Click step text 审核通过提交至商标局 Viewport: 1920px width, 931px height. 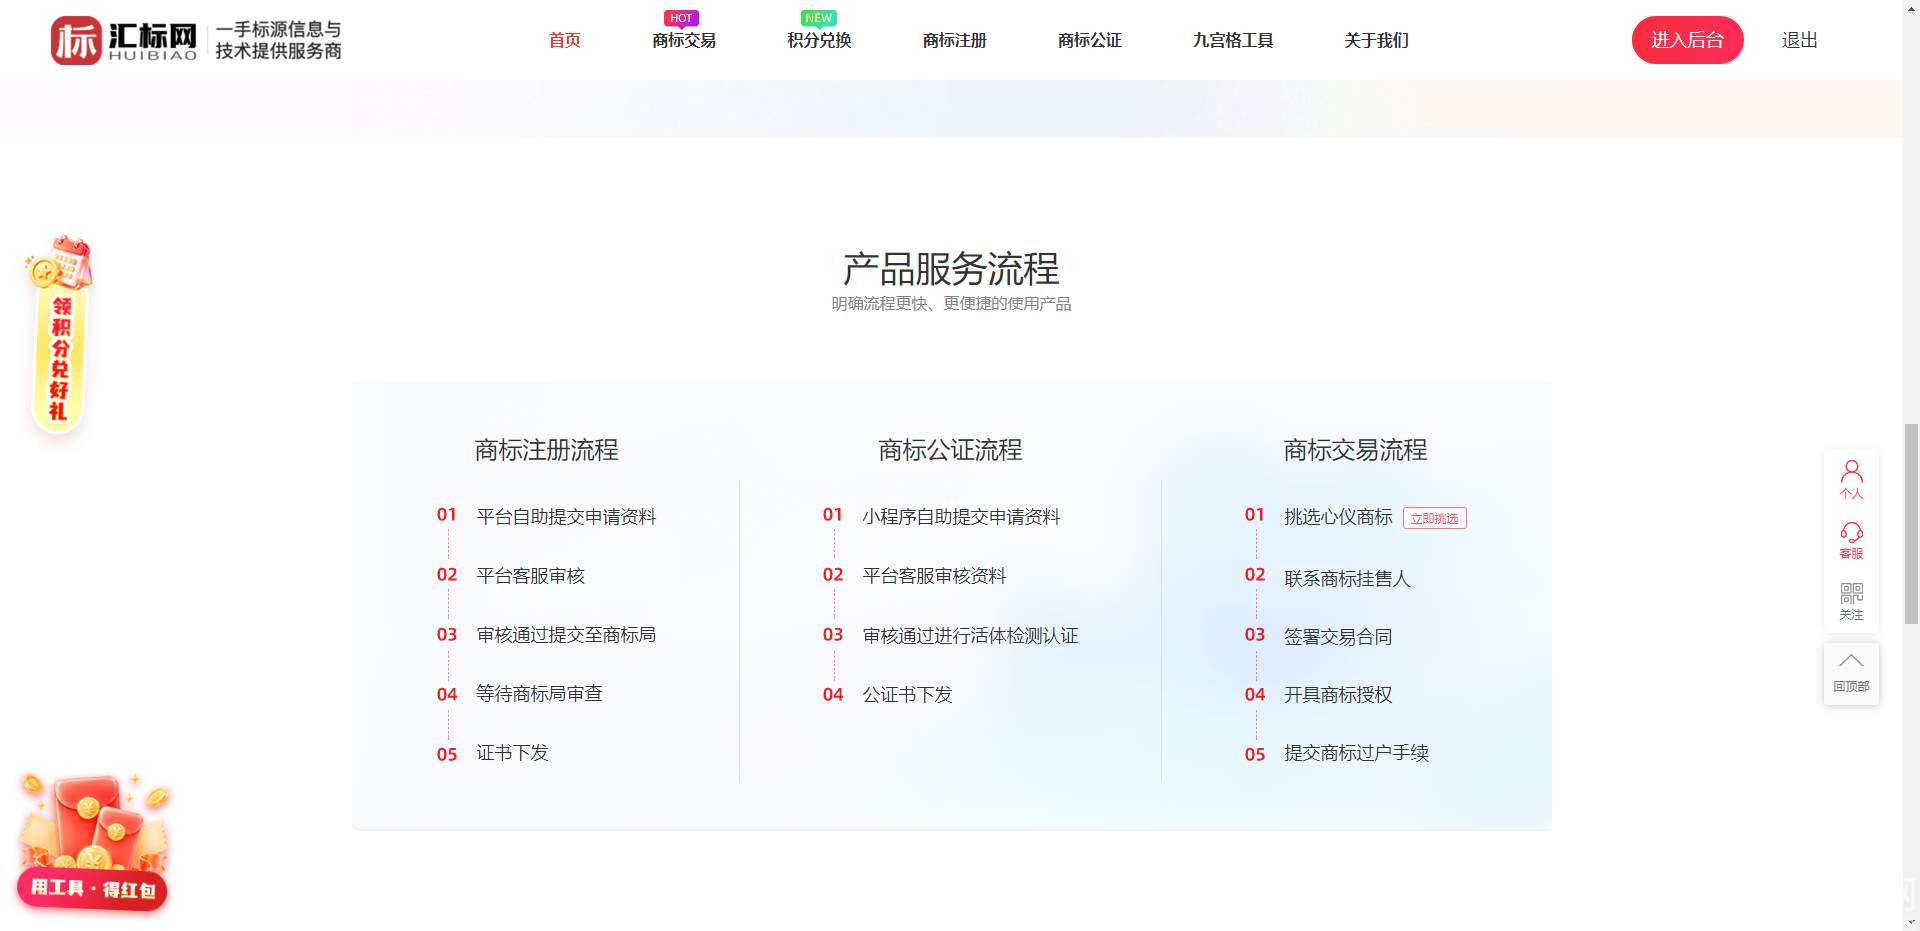[566, 635]
